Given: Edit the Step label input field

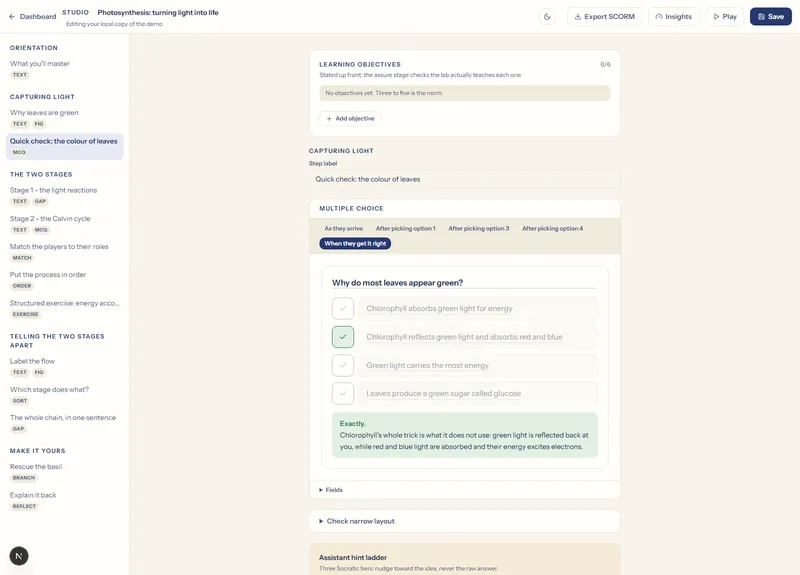Looking at the screenshot, I should coord(465,179).
